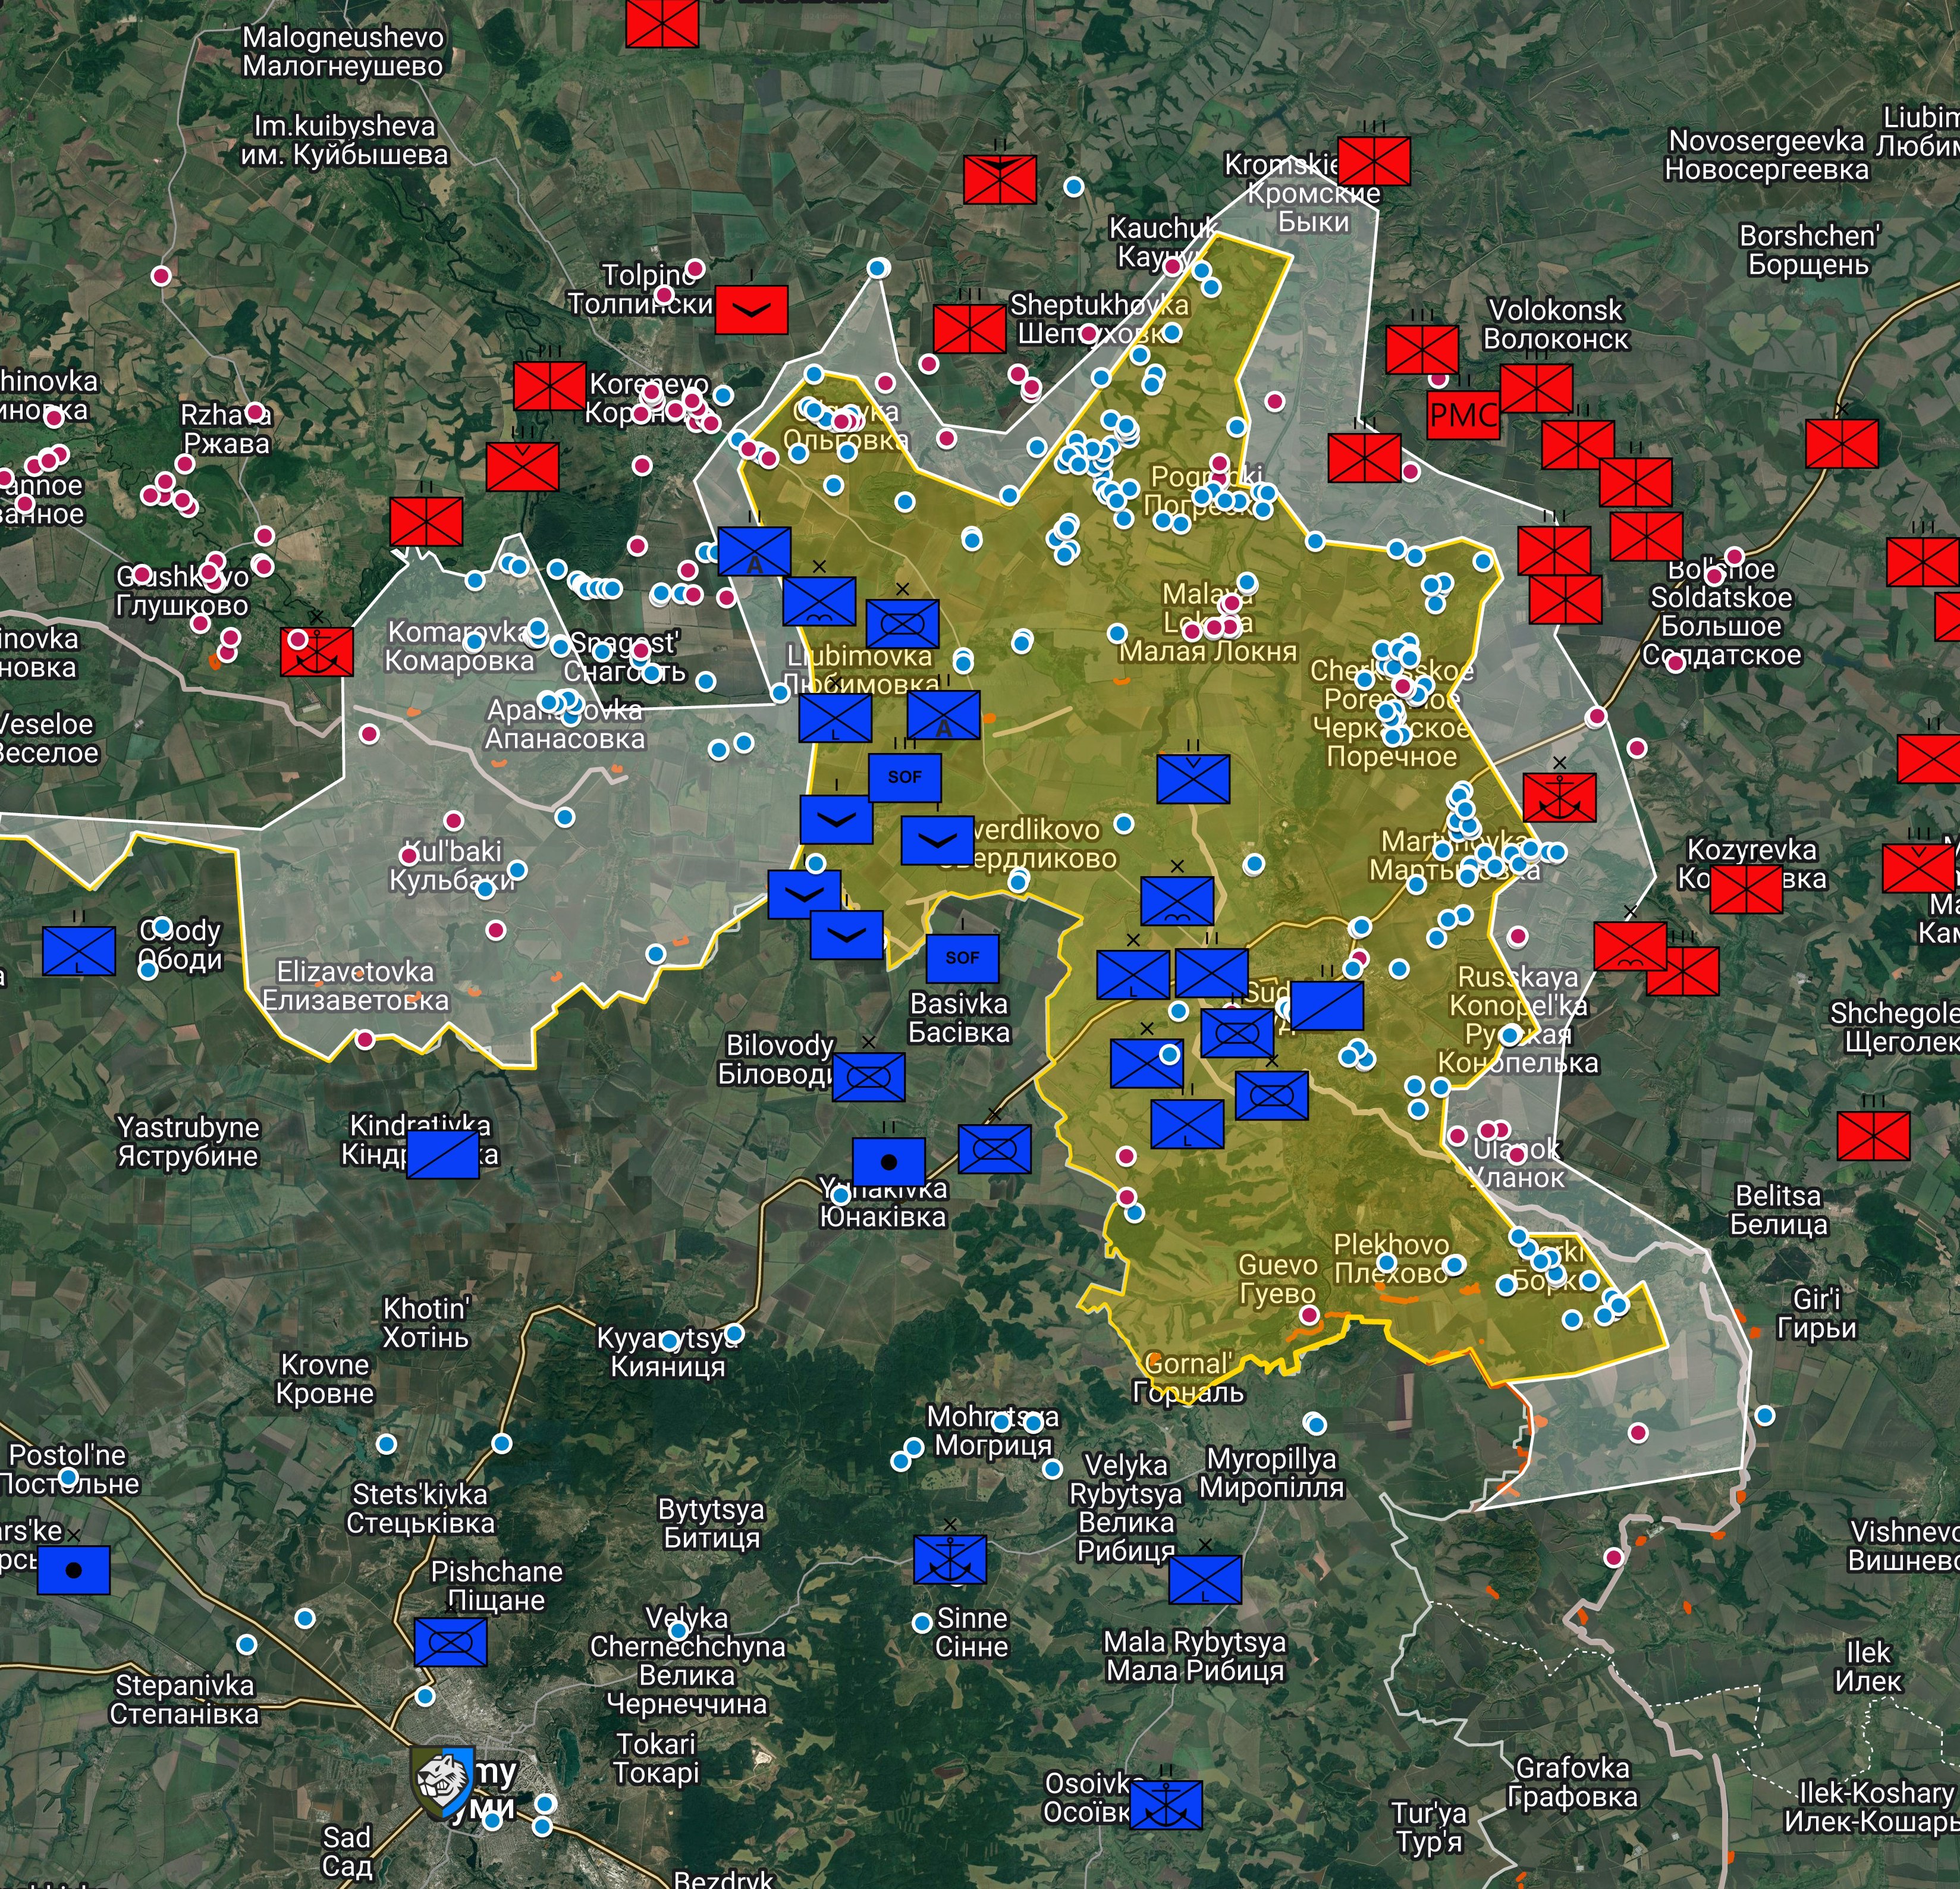This screenshot has height=1889, width=1960.
Task: Select blue slashed unit icon over Kindrativka
Action: (442, 1155)
